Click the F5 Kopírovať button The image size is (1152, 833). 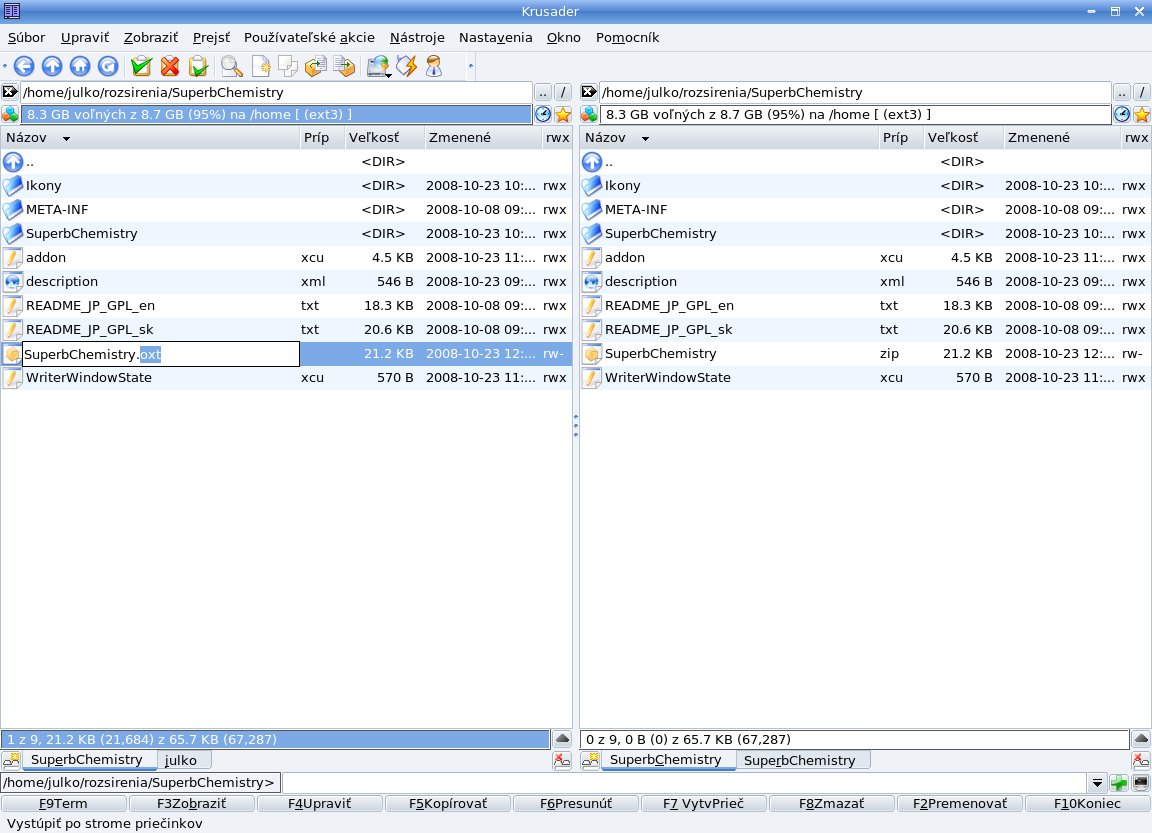[447, 804]
